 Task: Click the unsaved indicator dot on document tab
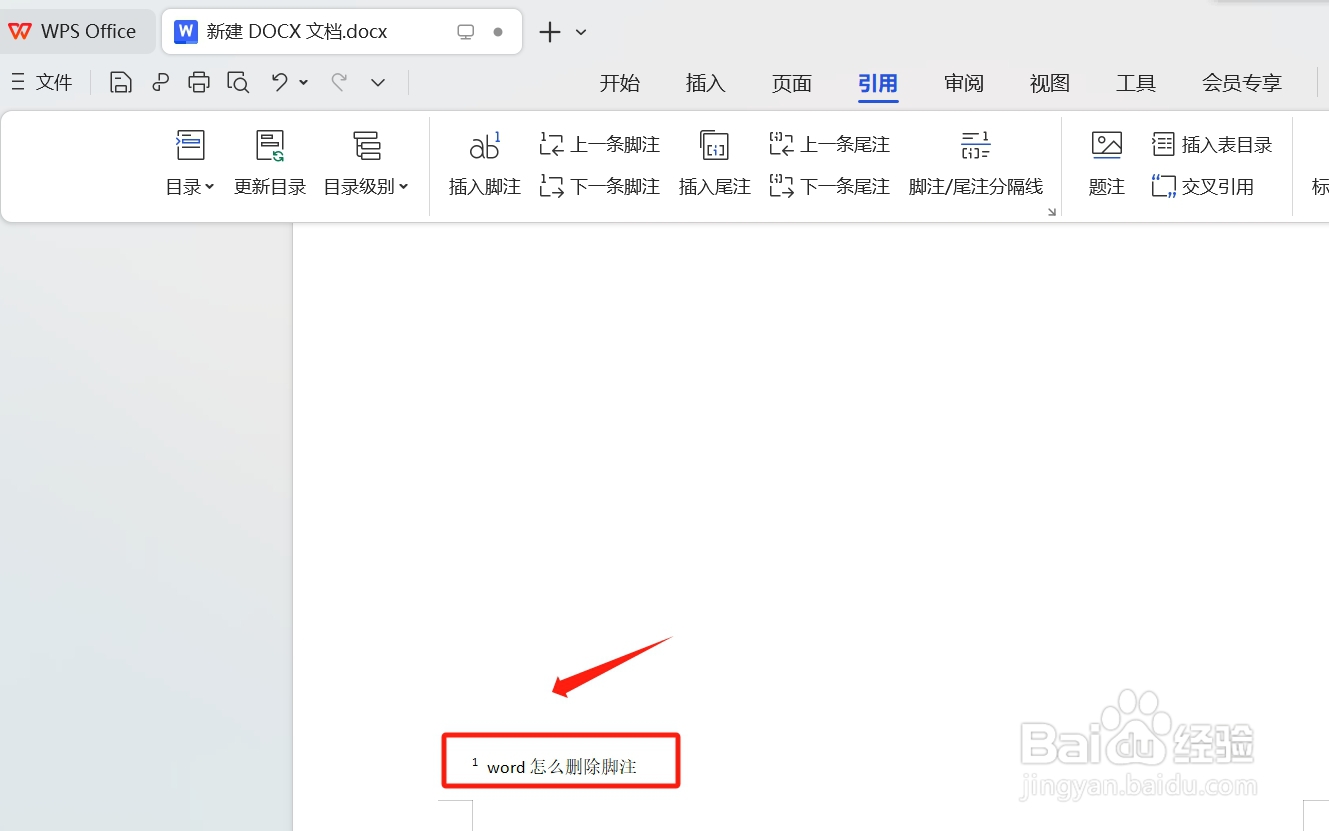498,32
